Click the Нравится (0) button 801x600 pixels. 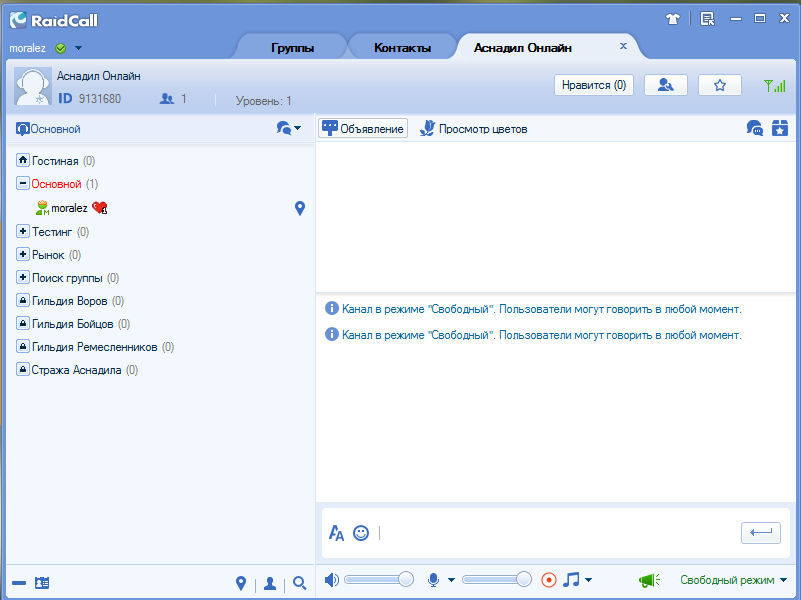coord(594,85)
